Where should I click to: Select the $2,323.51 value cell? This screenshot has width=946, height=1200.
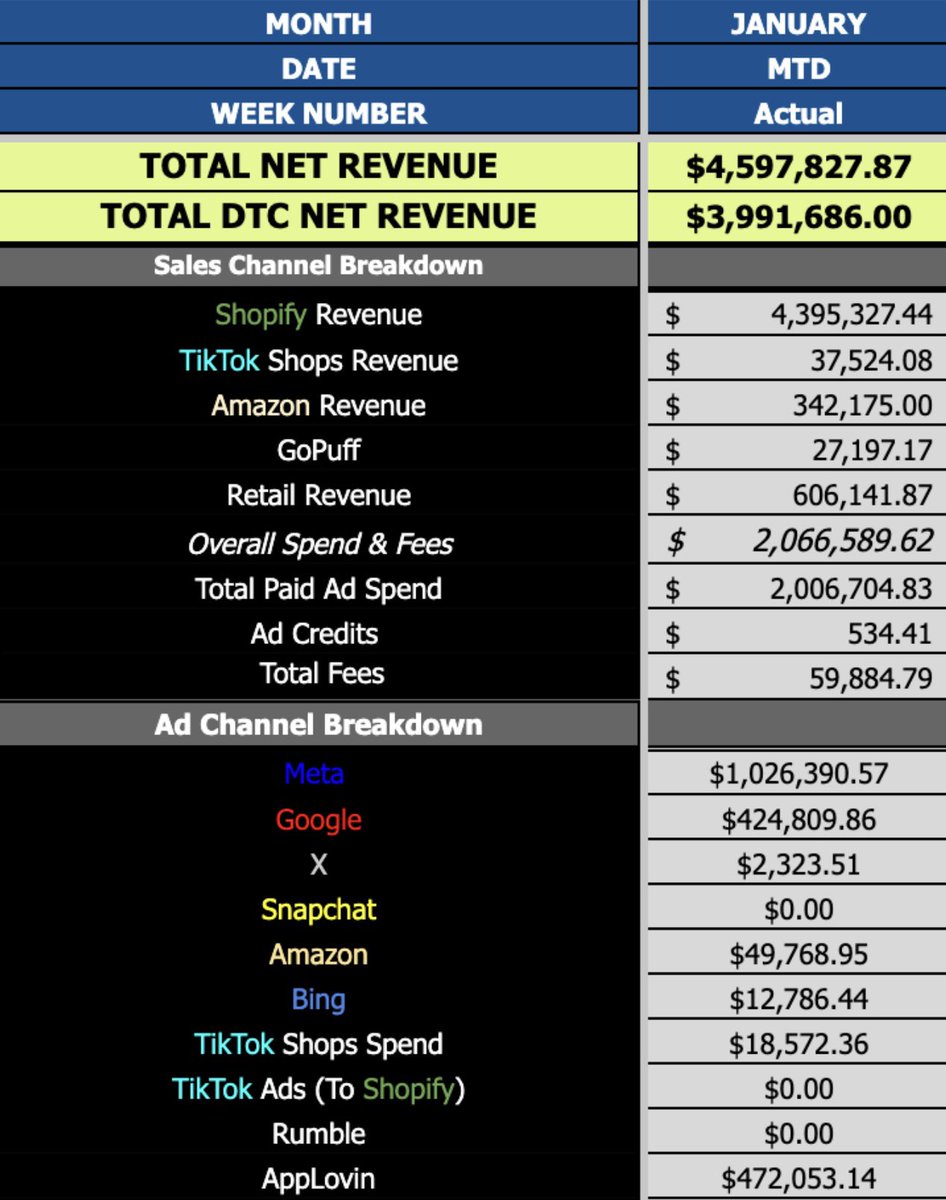[x=797, y=864]
